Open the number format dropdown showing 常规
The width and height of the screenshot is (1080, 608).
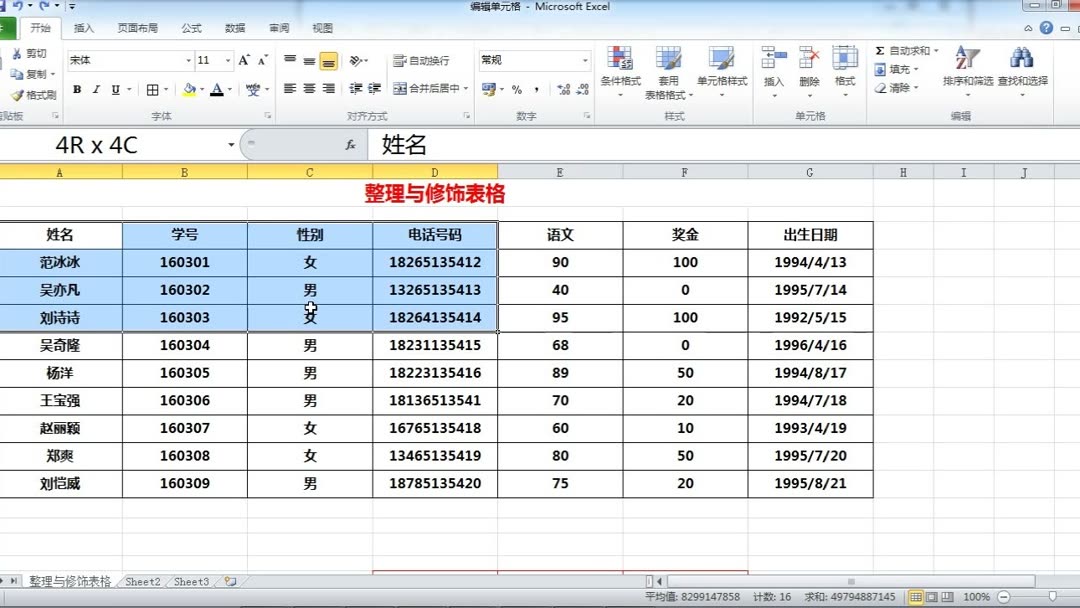(537, 60)
